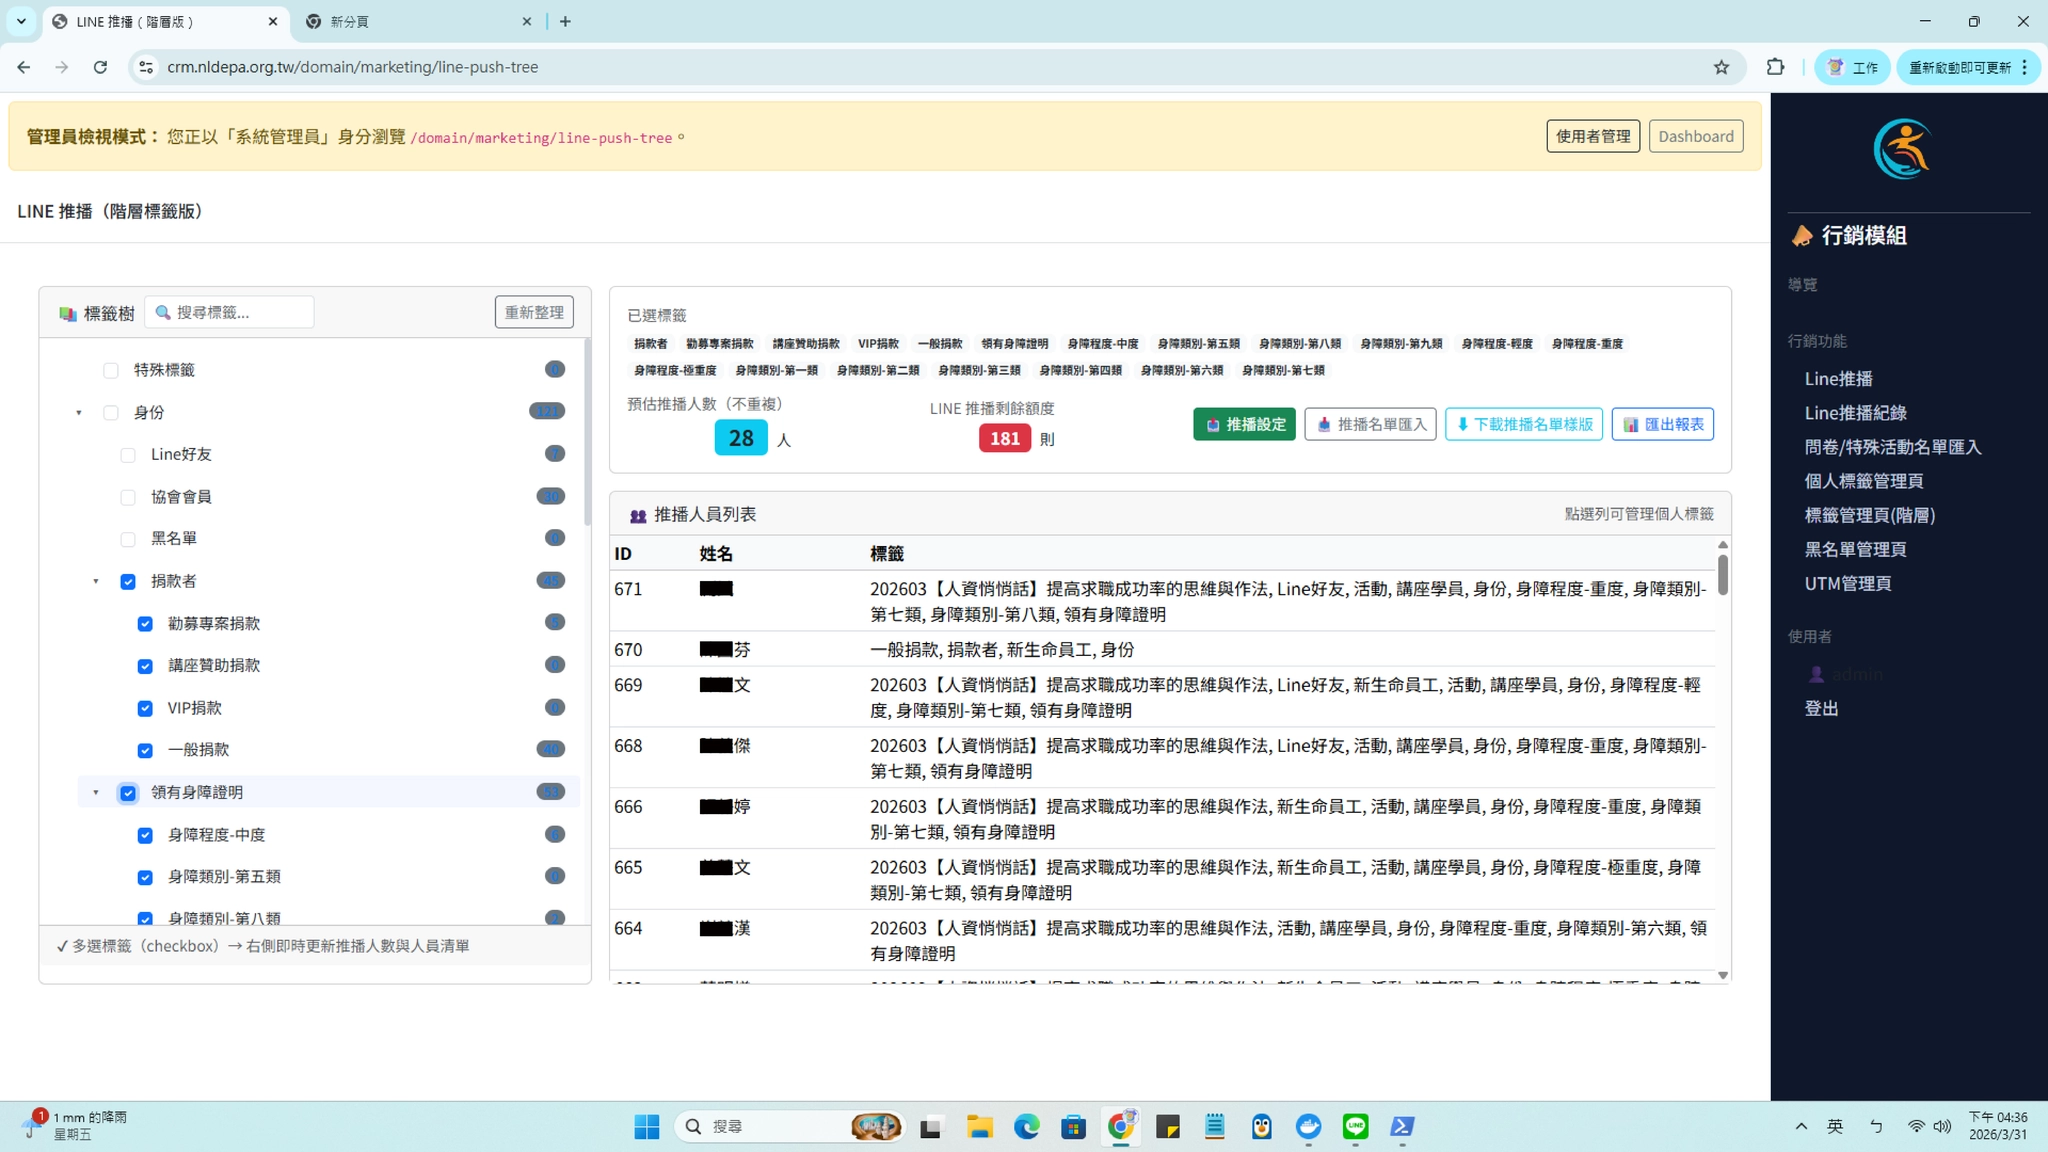Collapse the 身份 tree node
2048x1152 pixels.
pos(79,413)
